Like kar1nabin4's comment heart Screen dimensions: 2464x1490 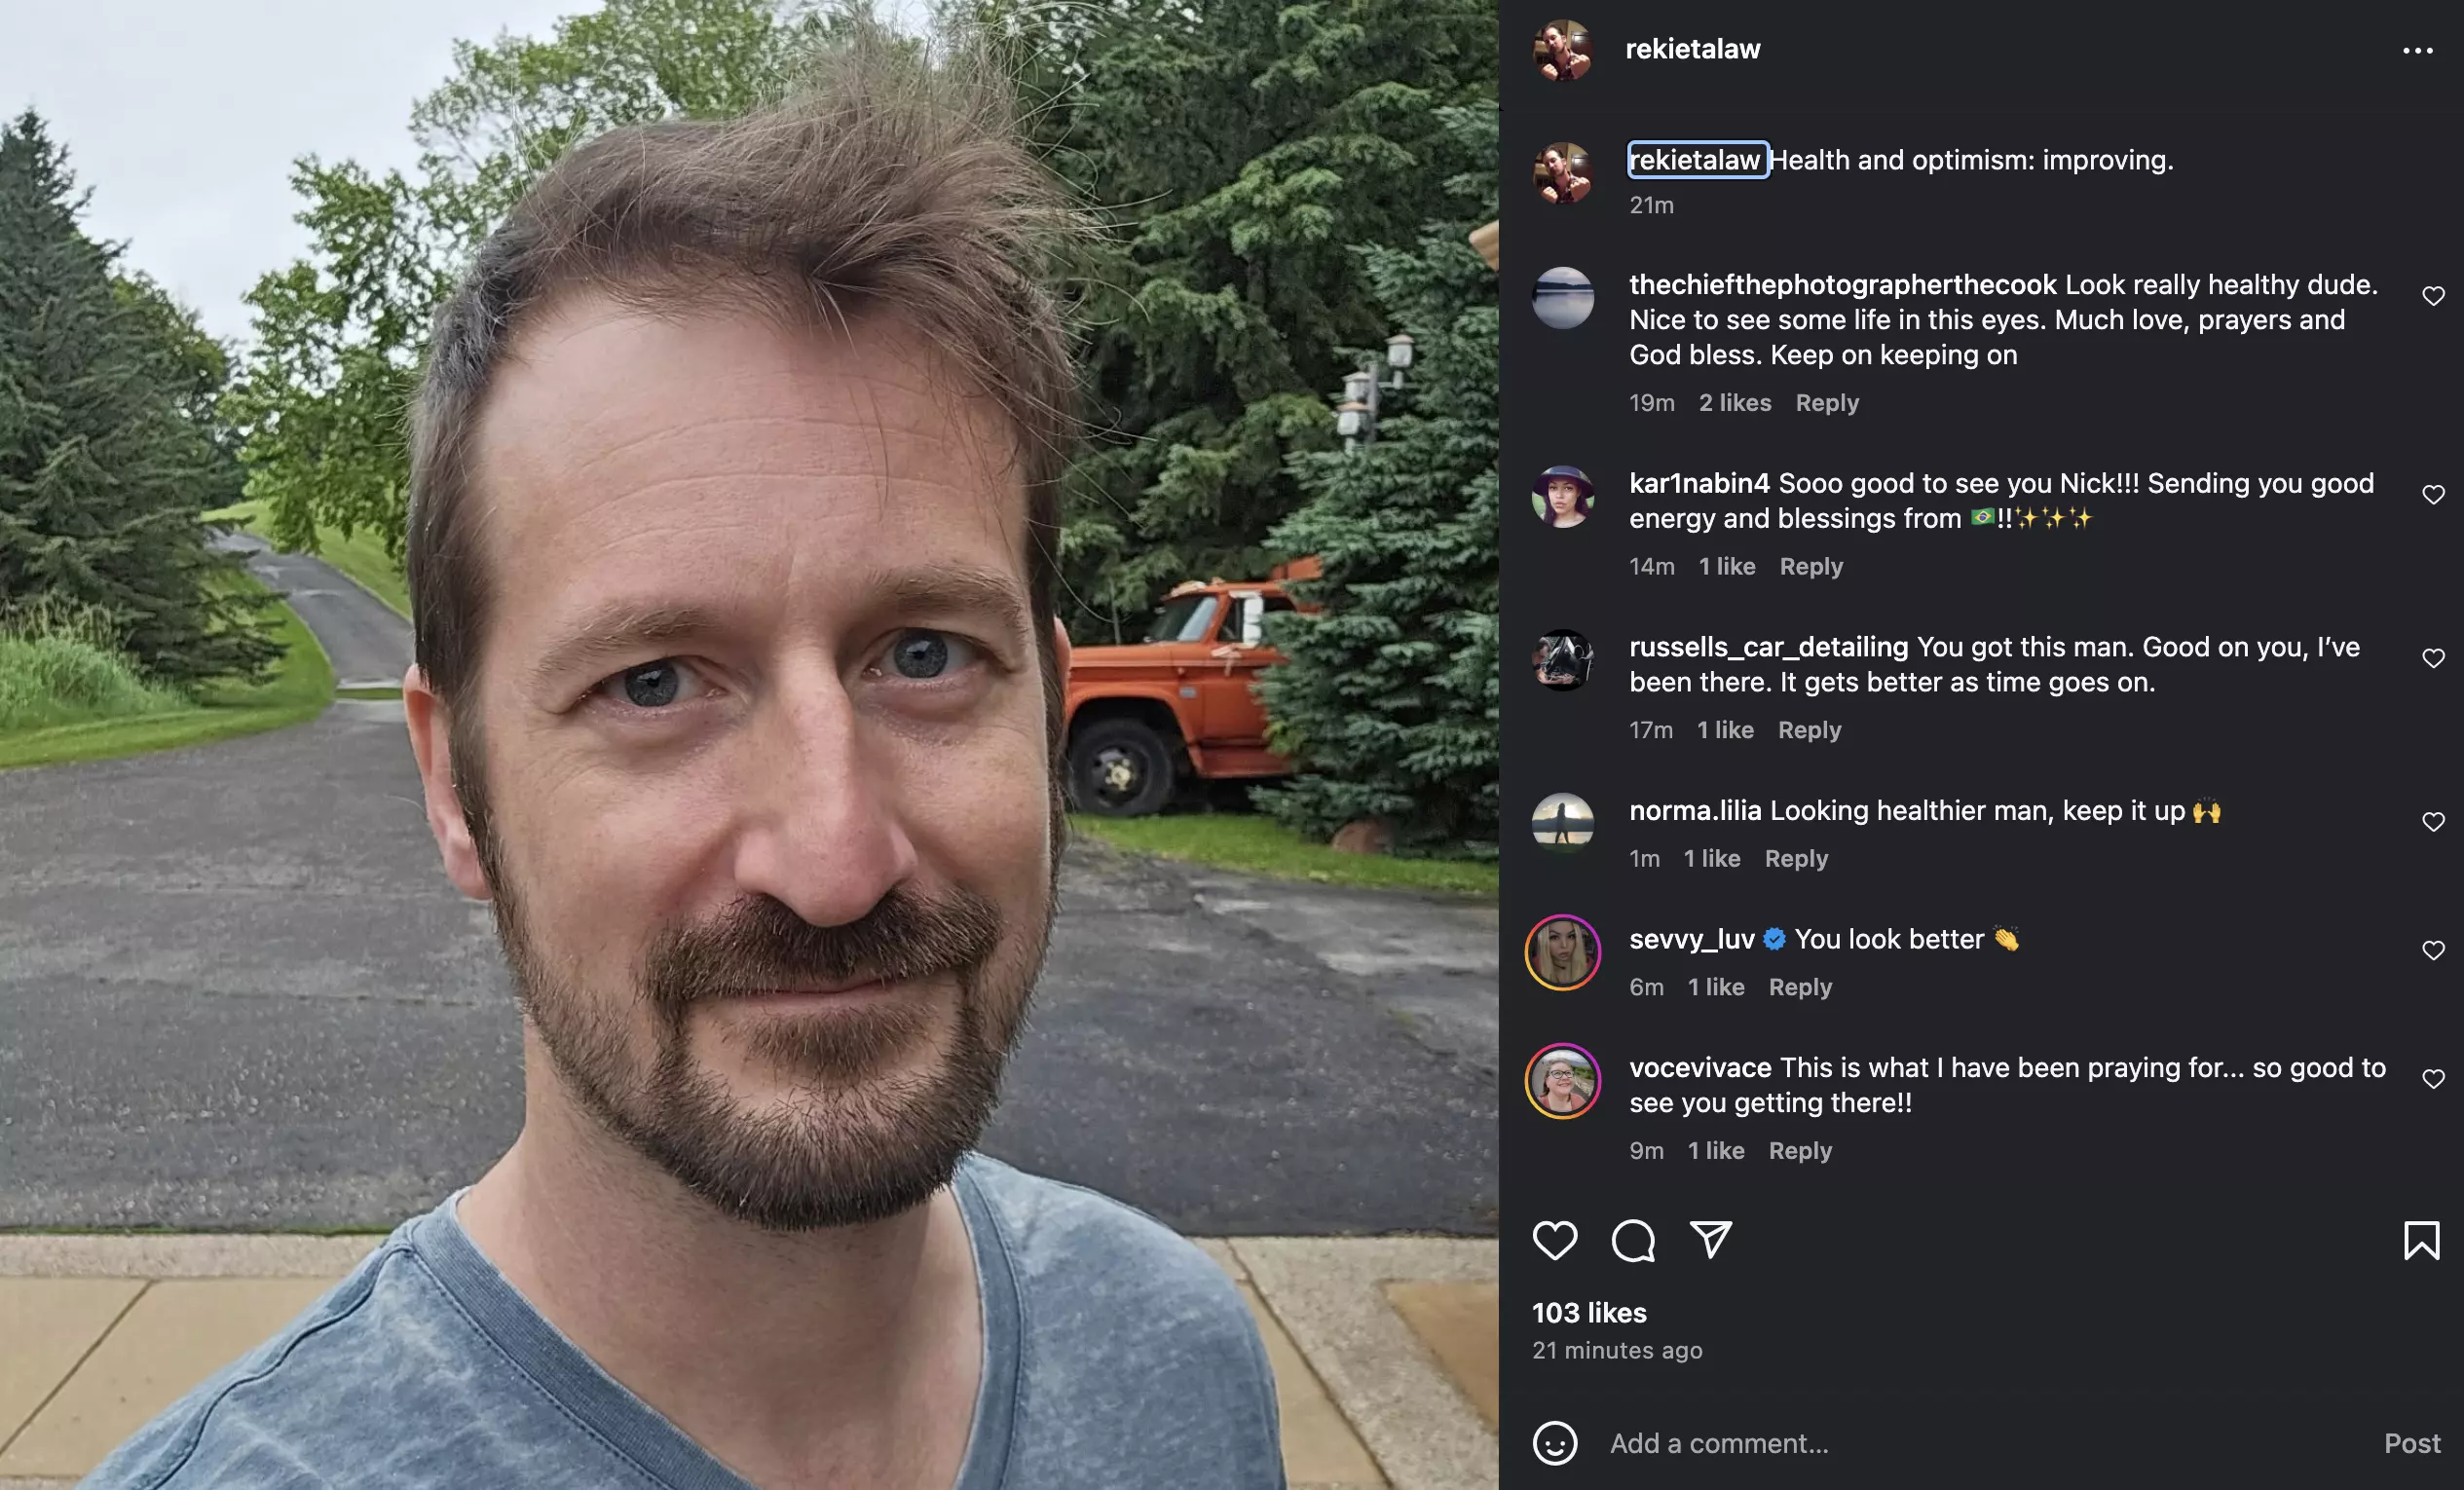point(2433,495)
